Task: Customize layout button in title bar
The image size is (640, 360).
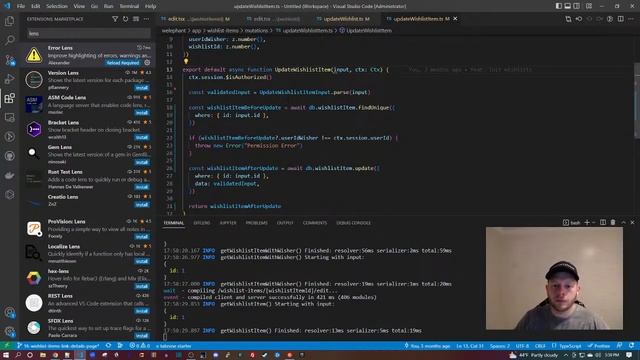Action: [x=589, y=6]
